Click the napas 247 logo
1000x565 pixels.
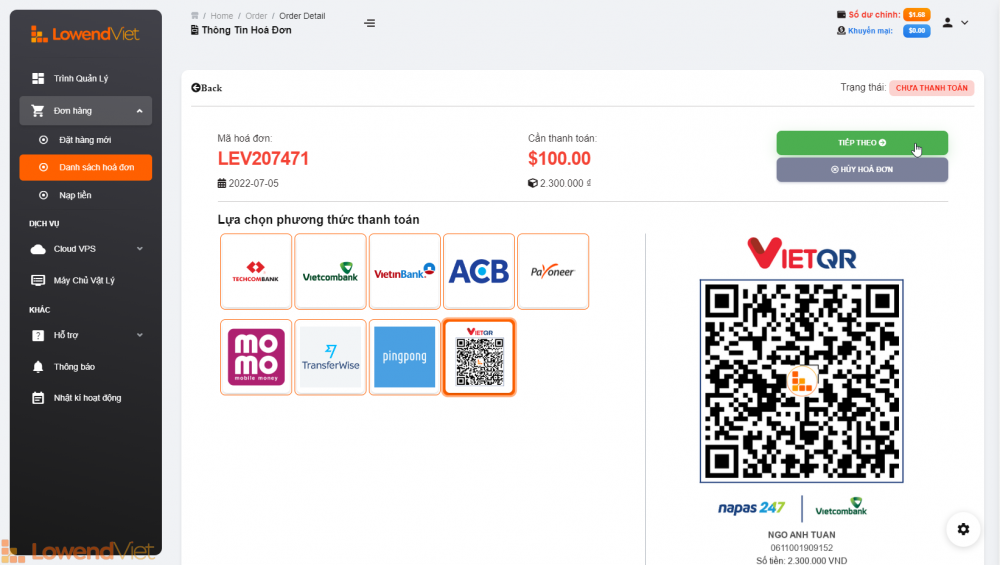pos(751,508)
